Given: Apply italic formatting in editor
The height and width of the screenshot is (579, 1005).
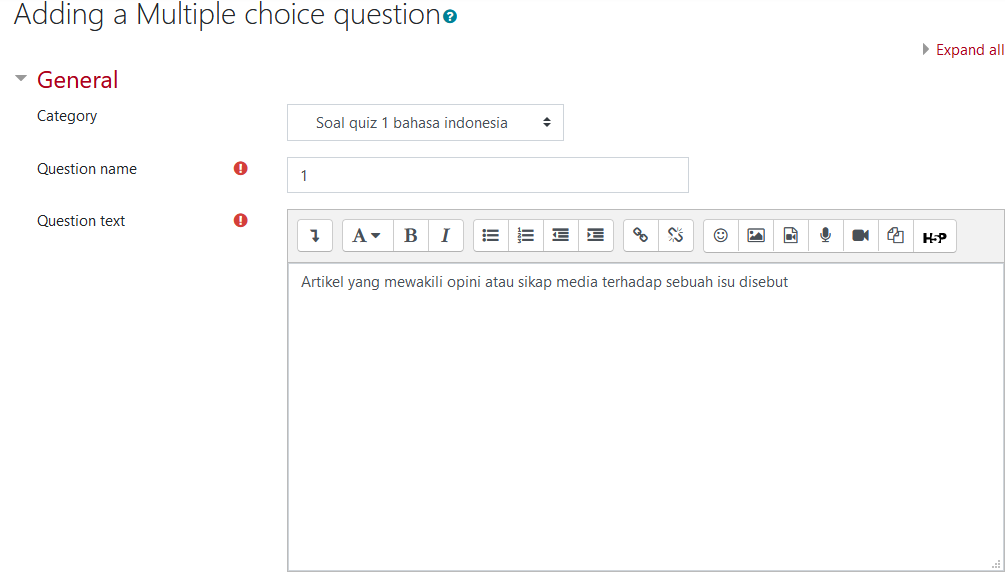Looking at the screenshot, I should coord(445,236).
